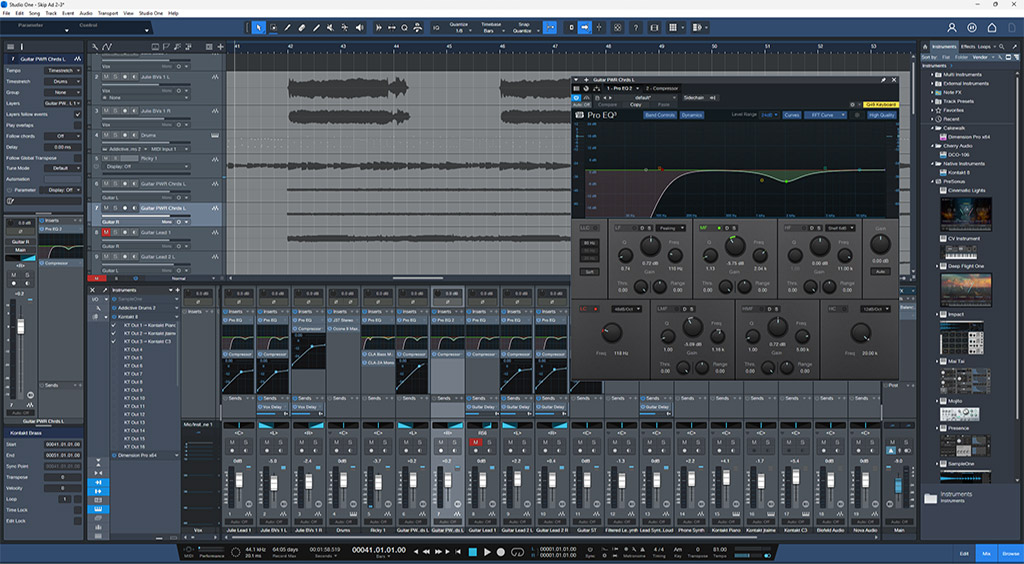Screen dimensions: 1024x564
Task: Open the home start page icon
Action: pos(992,27)
